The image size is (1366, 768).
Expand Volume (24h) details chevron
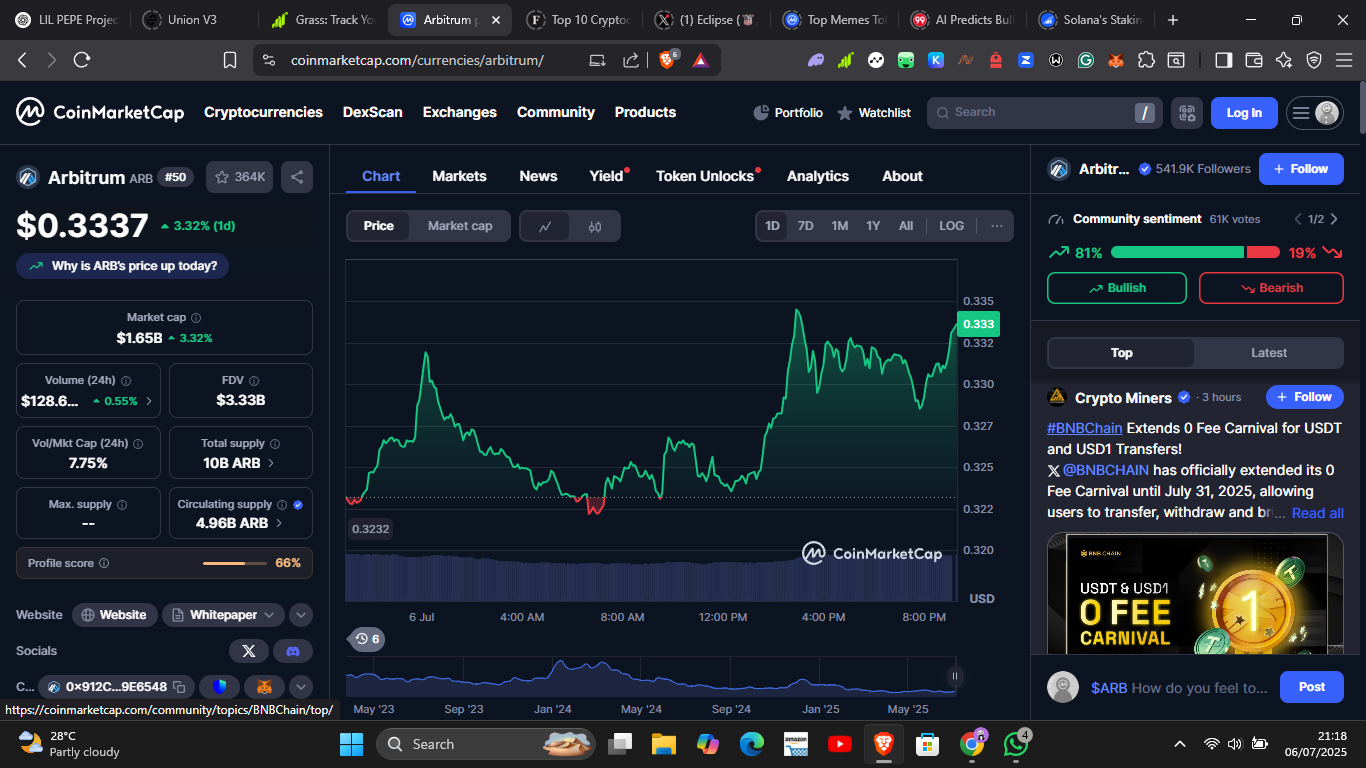(150, 401)
